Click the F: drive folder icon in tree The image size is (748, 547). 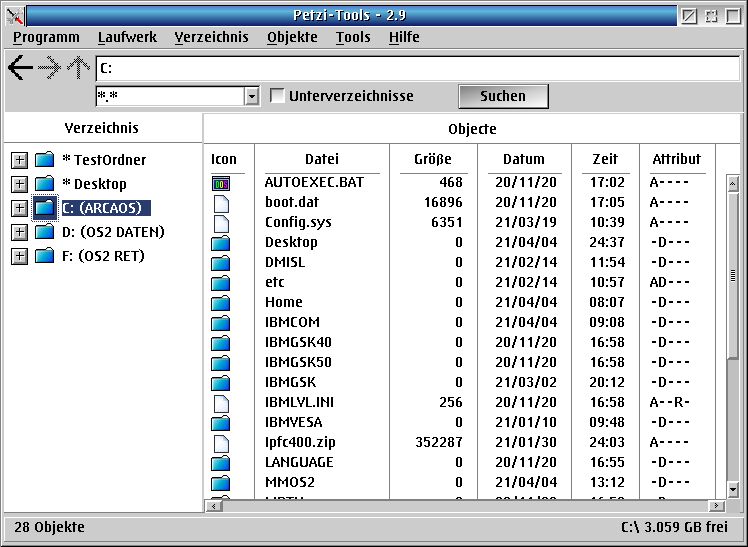[x=45, y=256]
